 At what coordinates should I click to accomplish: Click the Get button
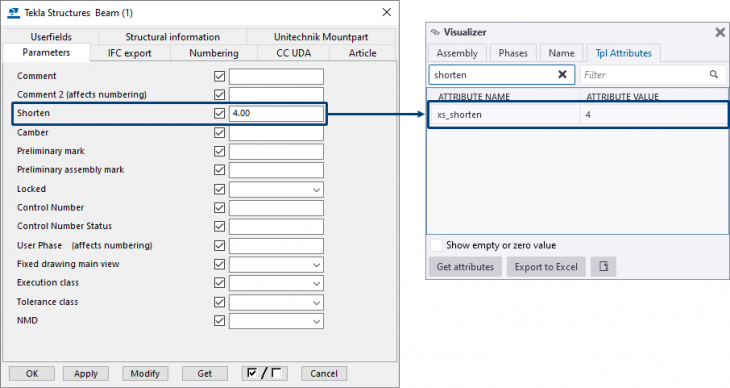[x=204, y=373]
